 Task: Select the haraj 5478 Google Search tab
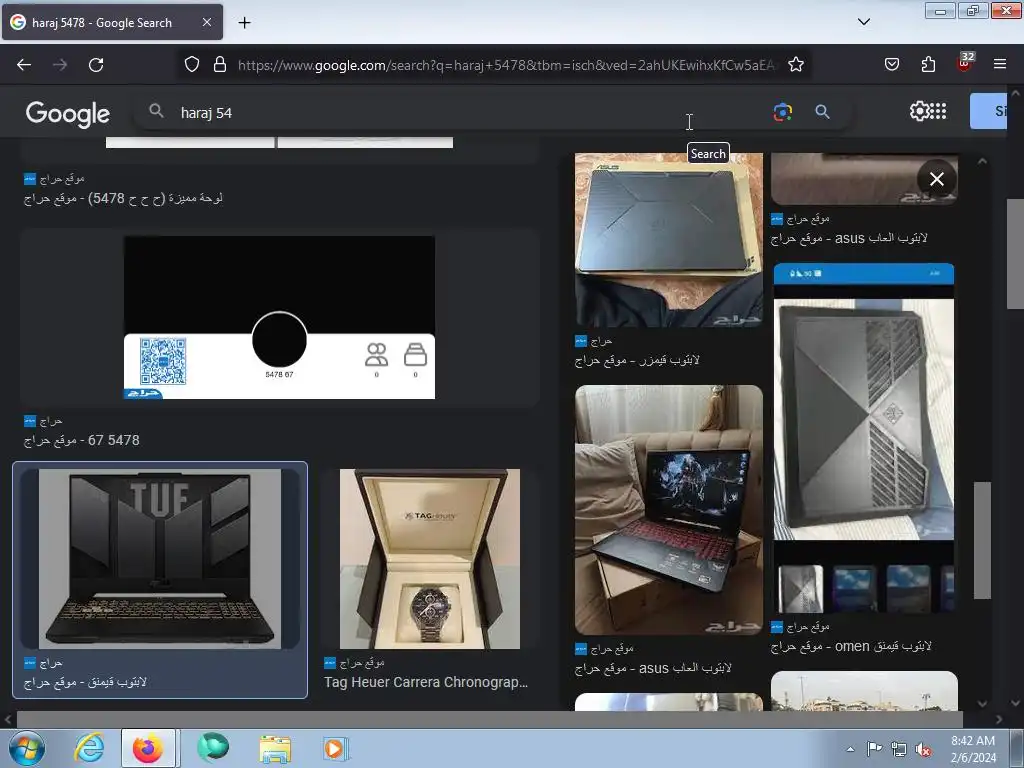coord(112,23)
